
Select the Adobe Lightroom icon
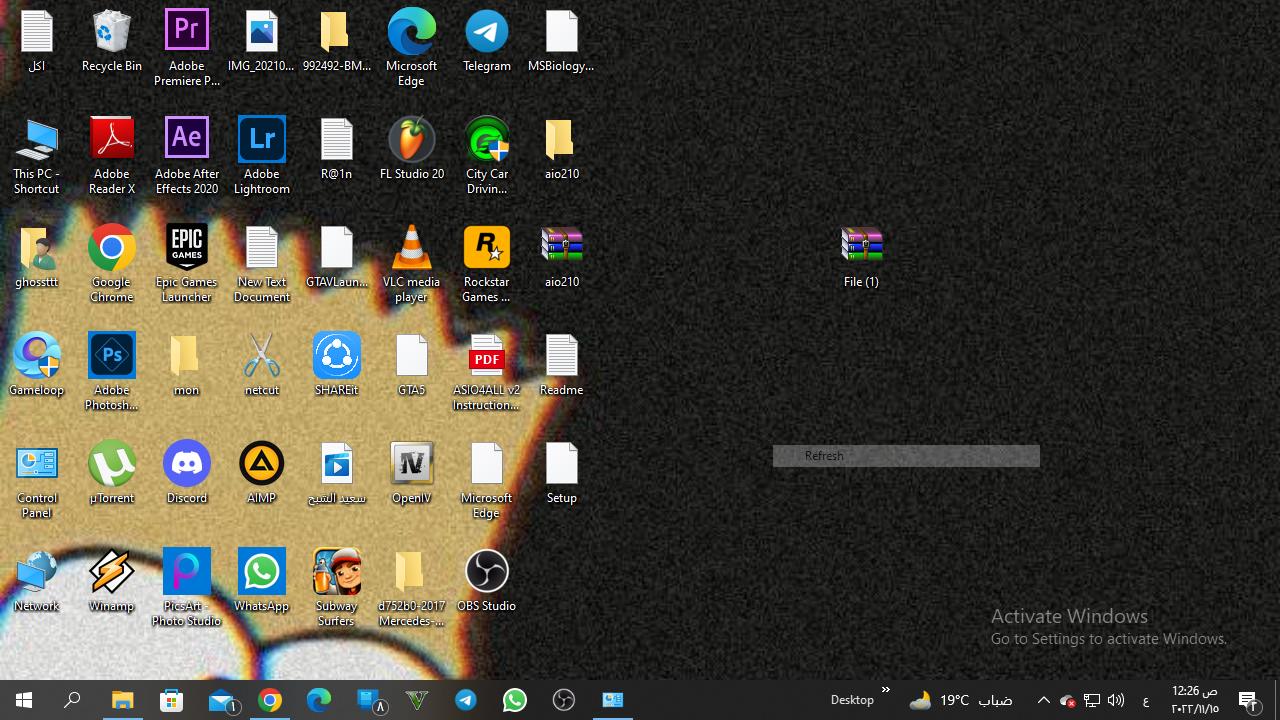point(262,143)
